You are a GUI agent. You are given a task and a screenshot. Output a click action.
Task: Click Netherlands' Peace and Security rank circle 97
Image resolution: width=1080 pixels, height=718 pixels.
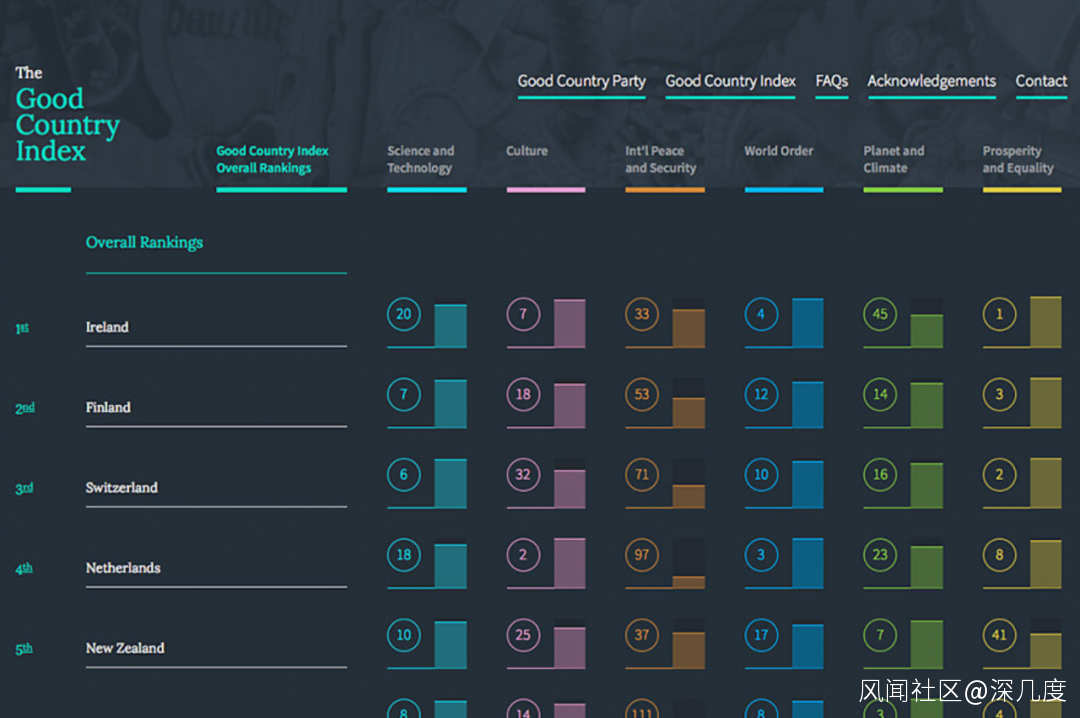click(x=642, y=554)
